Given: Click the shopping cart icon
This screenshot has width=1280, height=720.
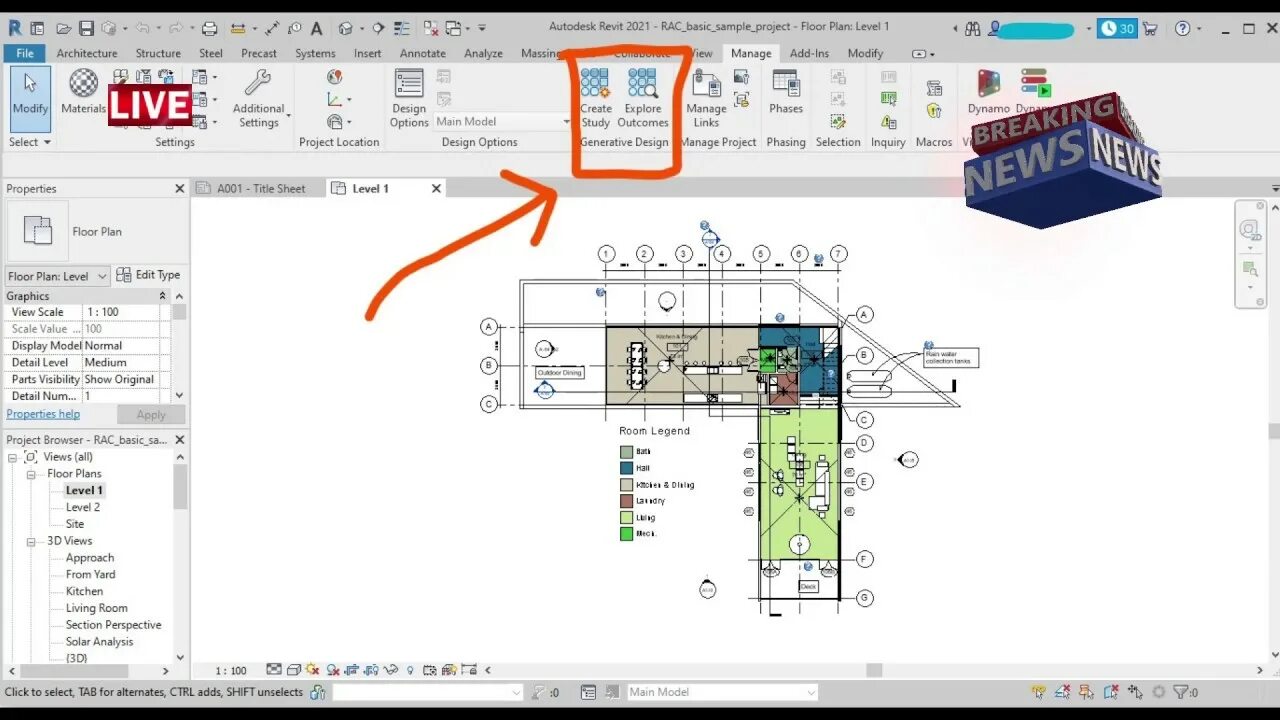Looking at the screenshot, I should pos(1150,28).
